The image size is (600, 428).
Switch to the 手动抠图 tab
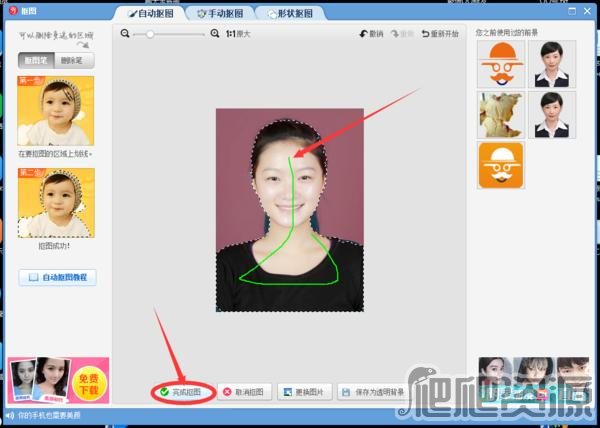220,13
